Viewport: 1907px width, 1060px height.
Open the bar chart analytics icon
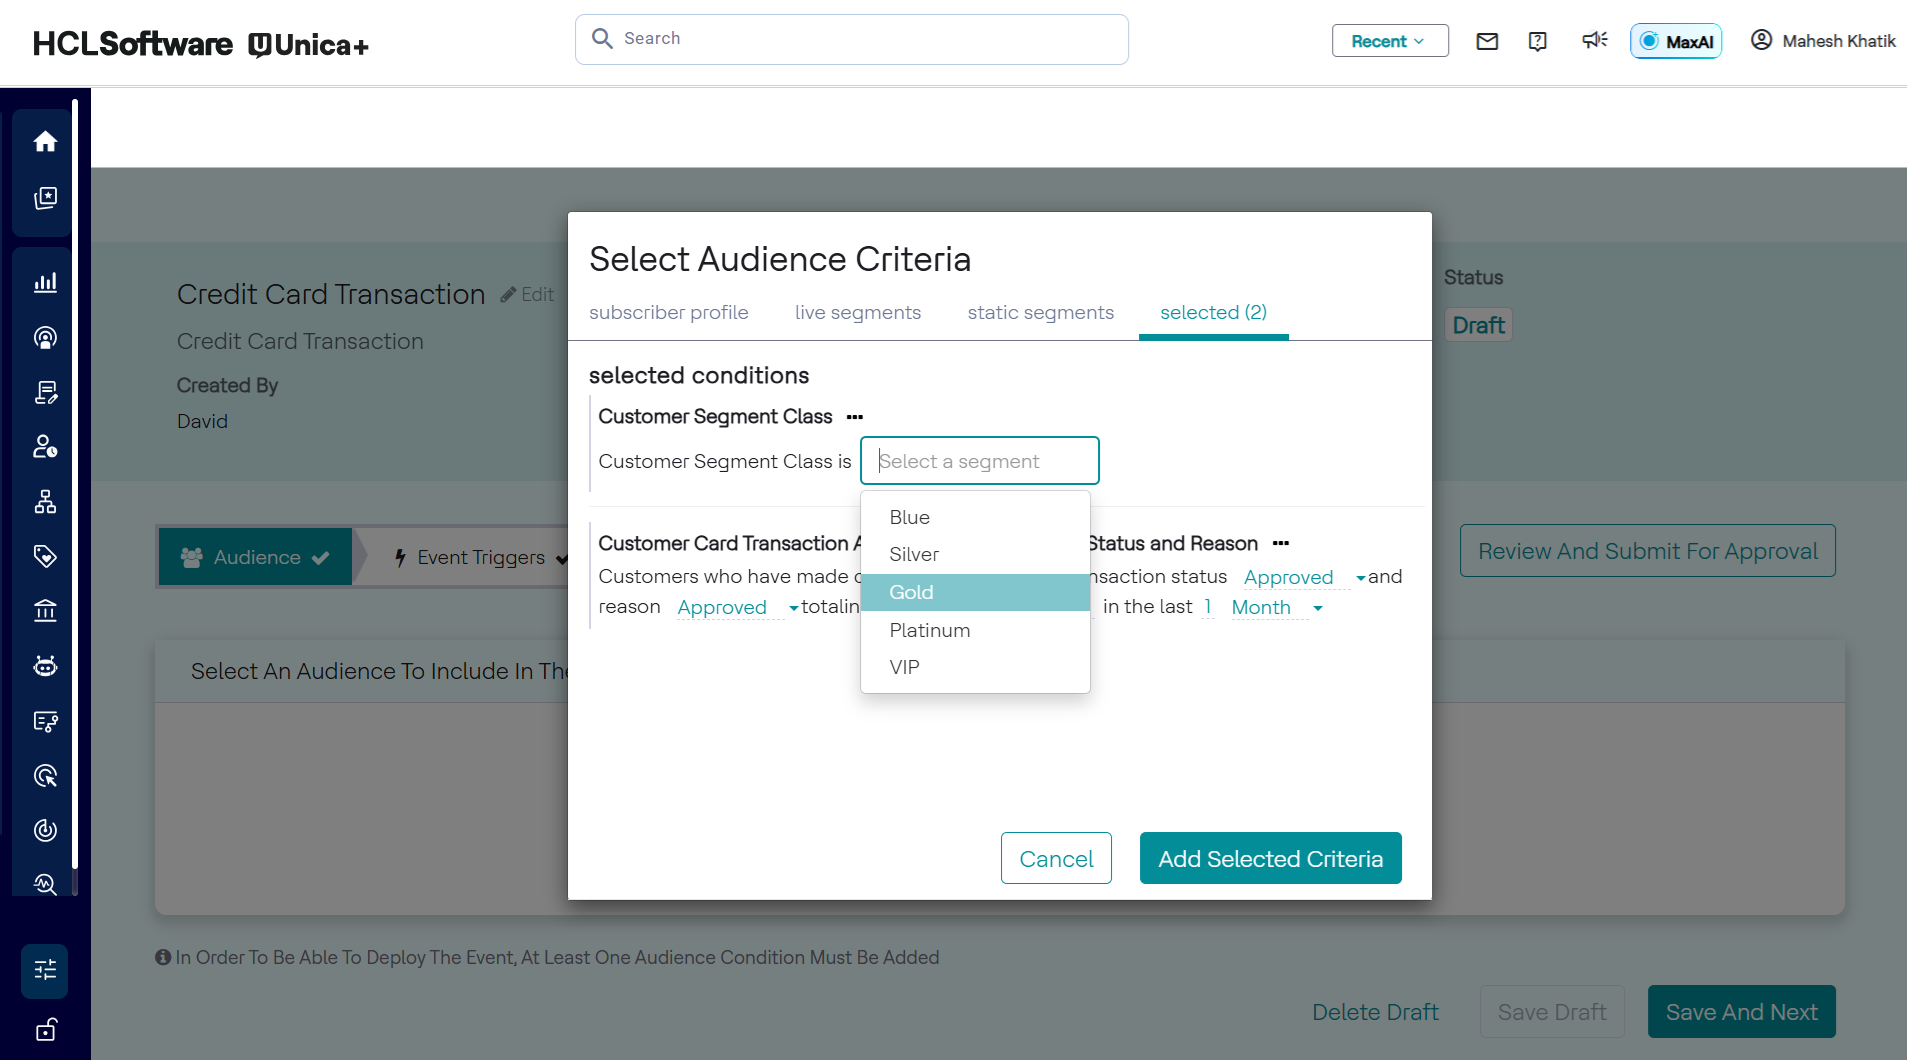(45, 283)
